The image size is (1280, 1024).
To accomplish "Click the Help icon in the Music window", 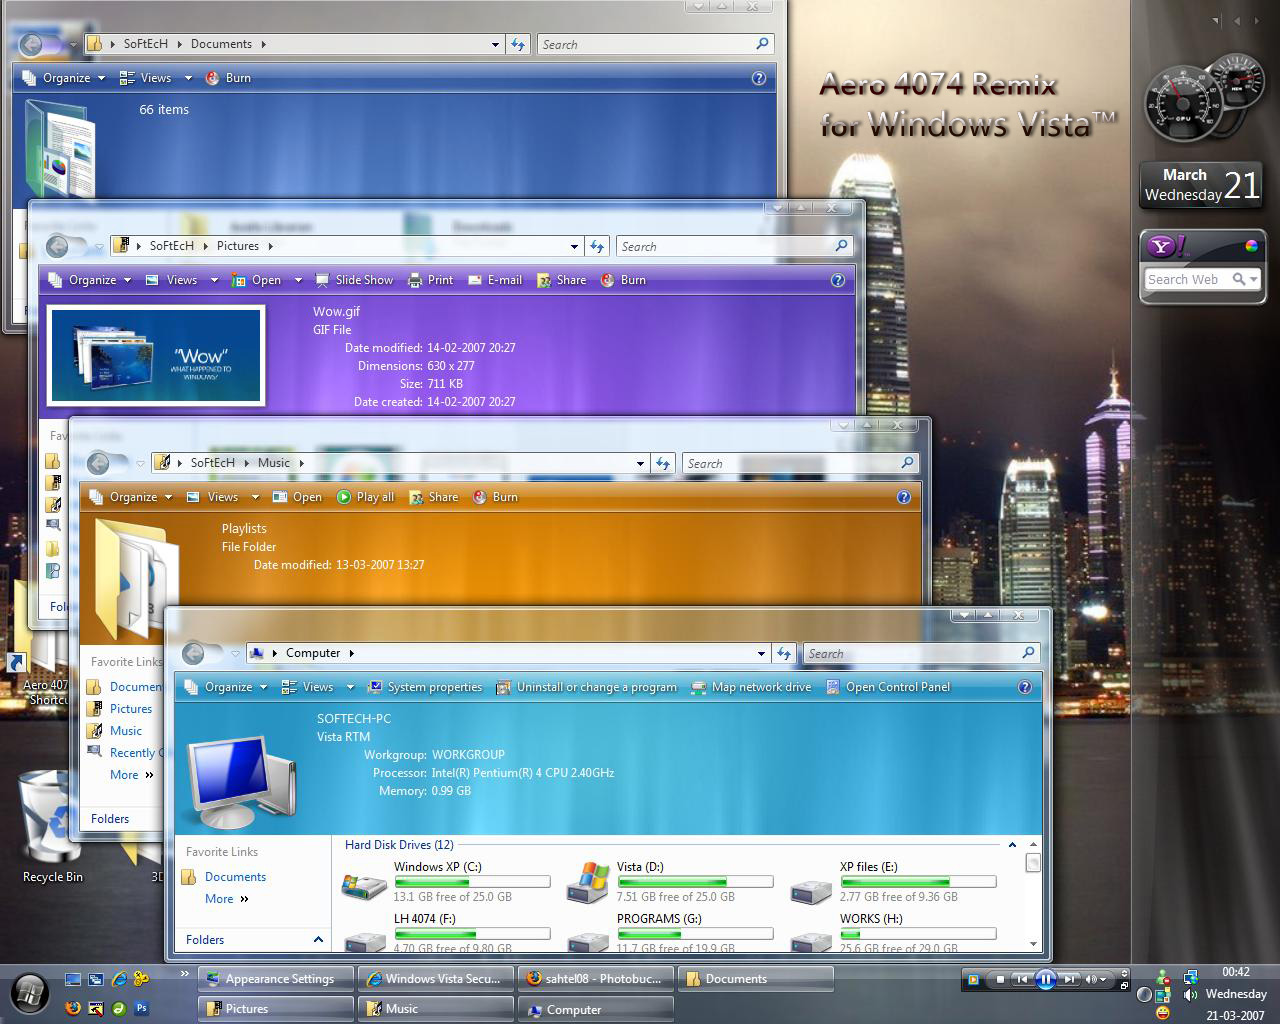I will pyautogui.click(x=904, y=497).
